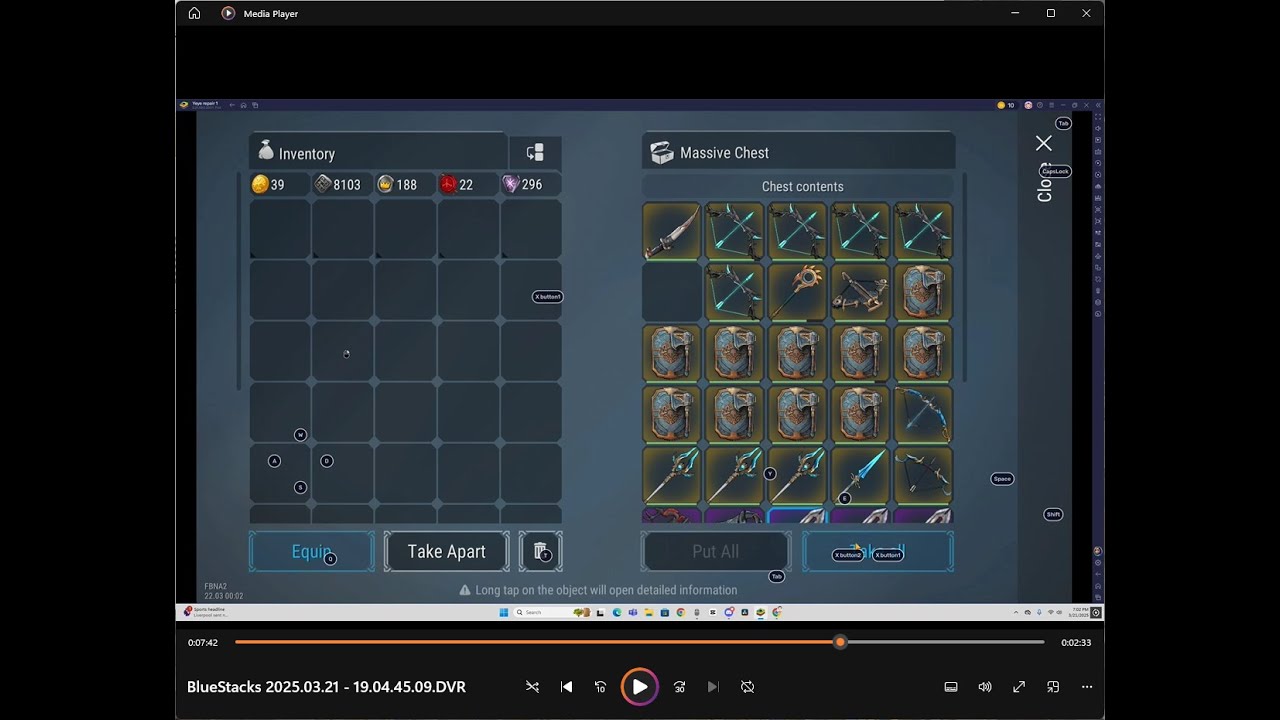
Task: Go to the previous track
Action: (x=566, y=687)
